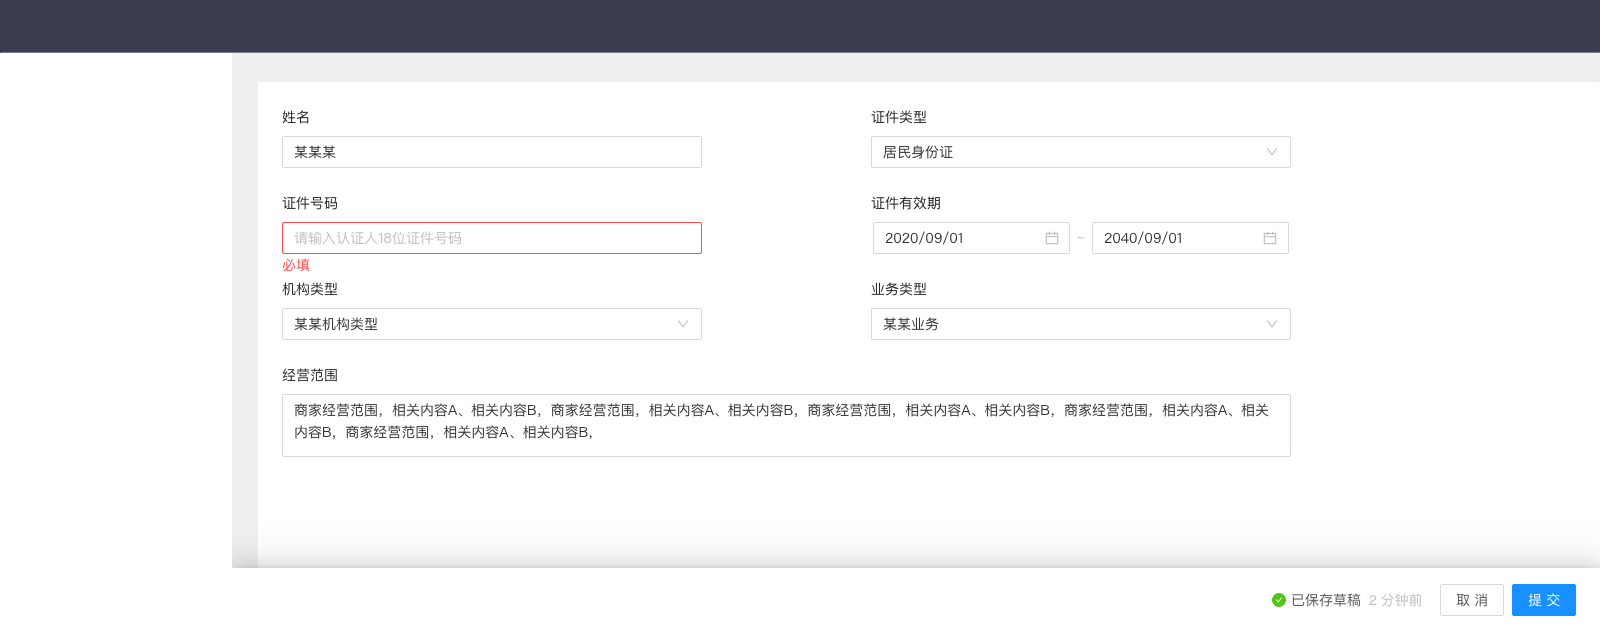The width and height of the screenshot is (1600, 632).
Task: Click the blue 提交 button
Action: (1544, 600)
